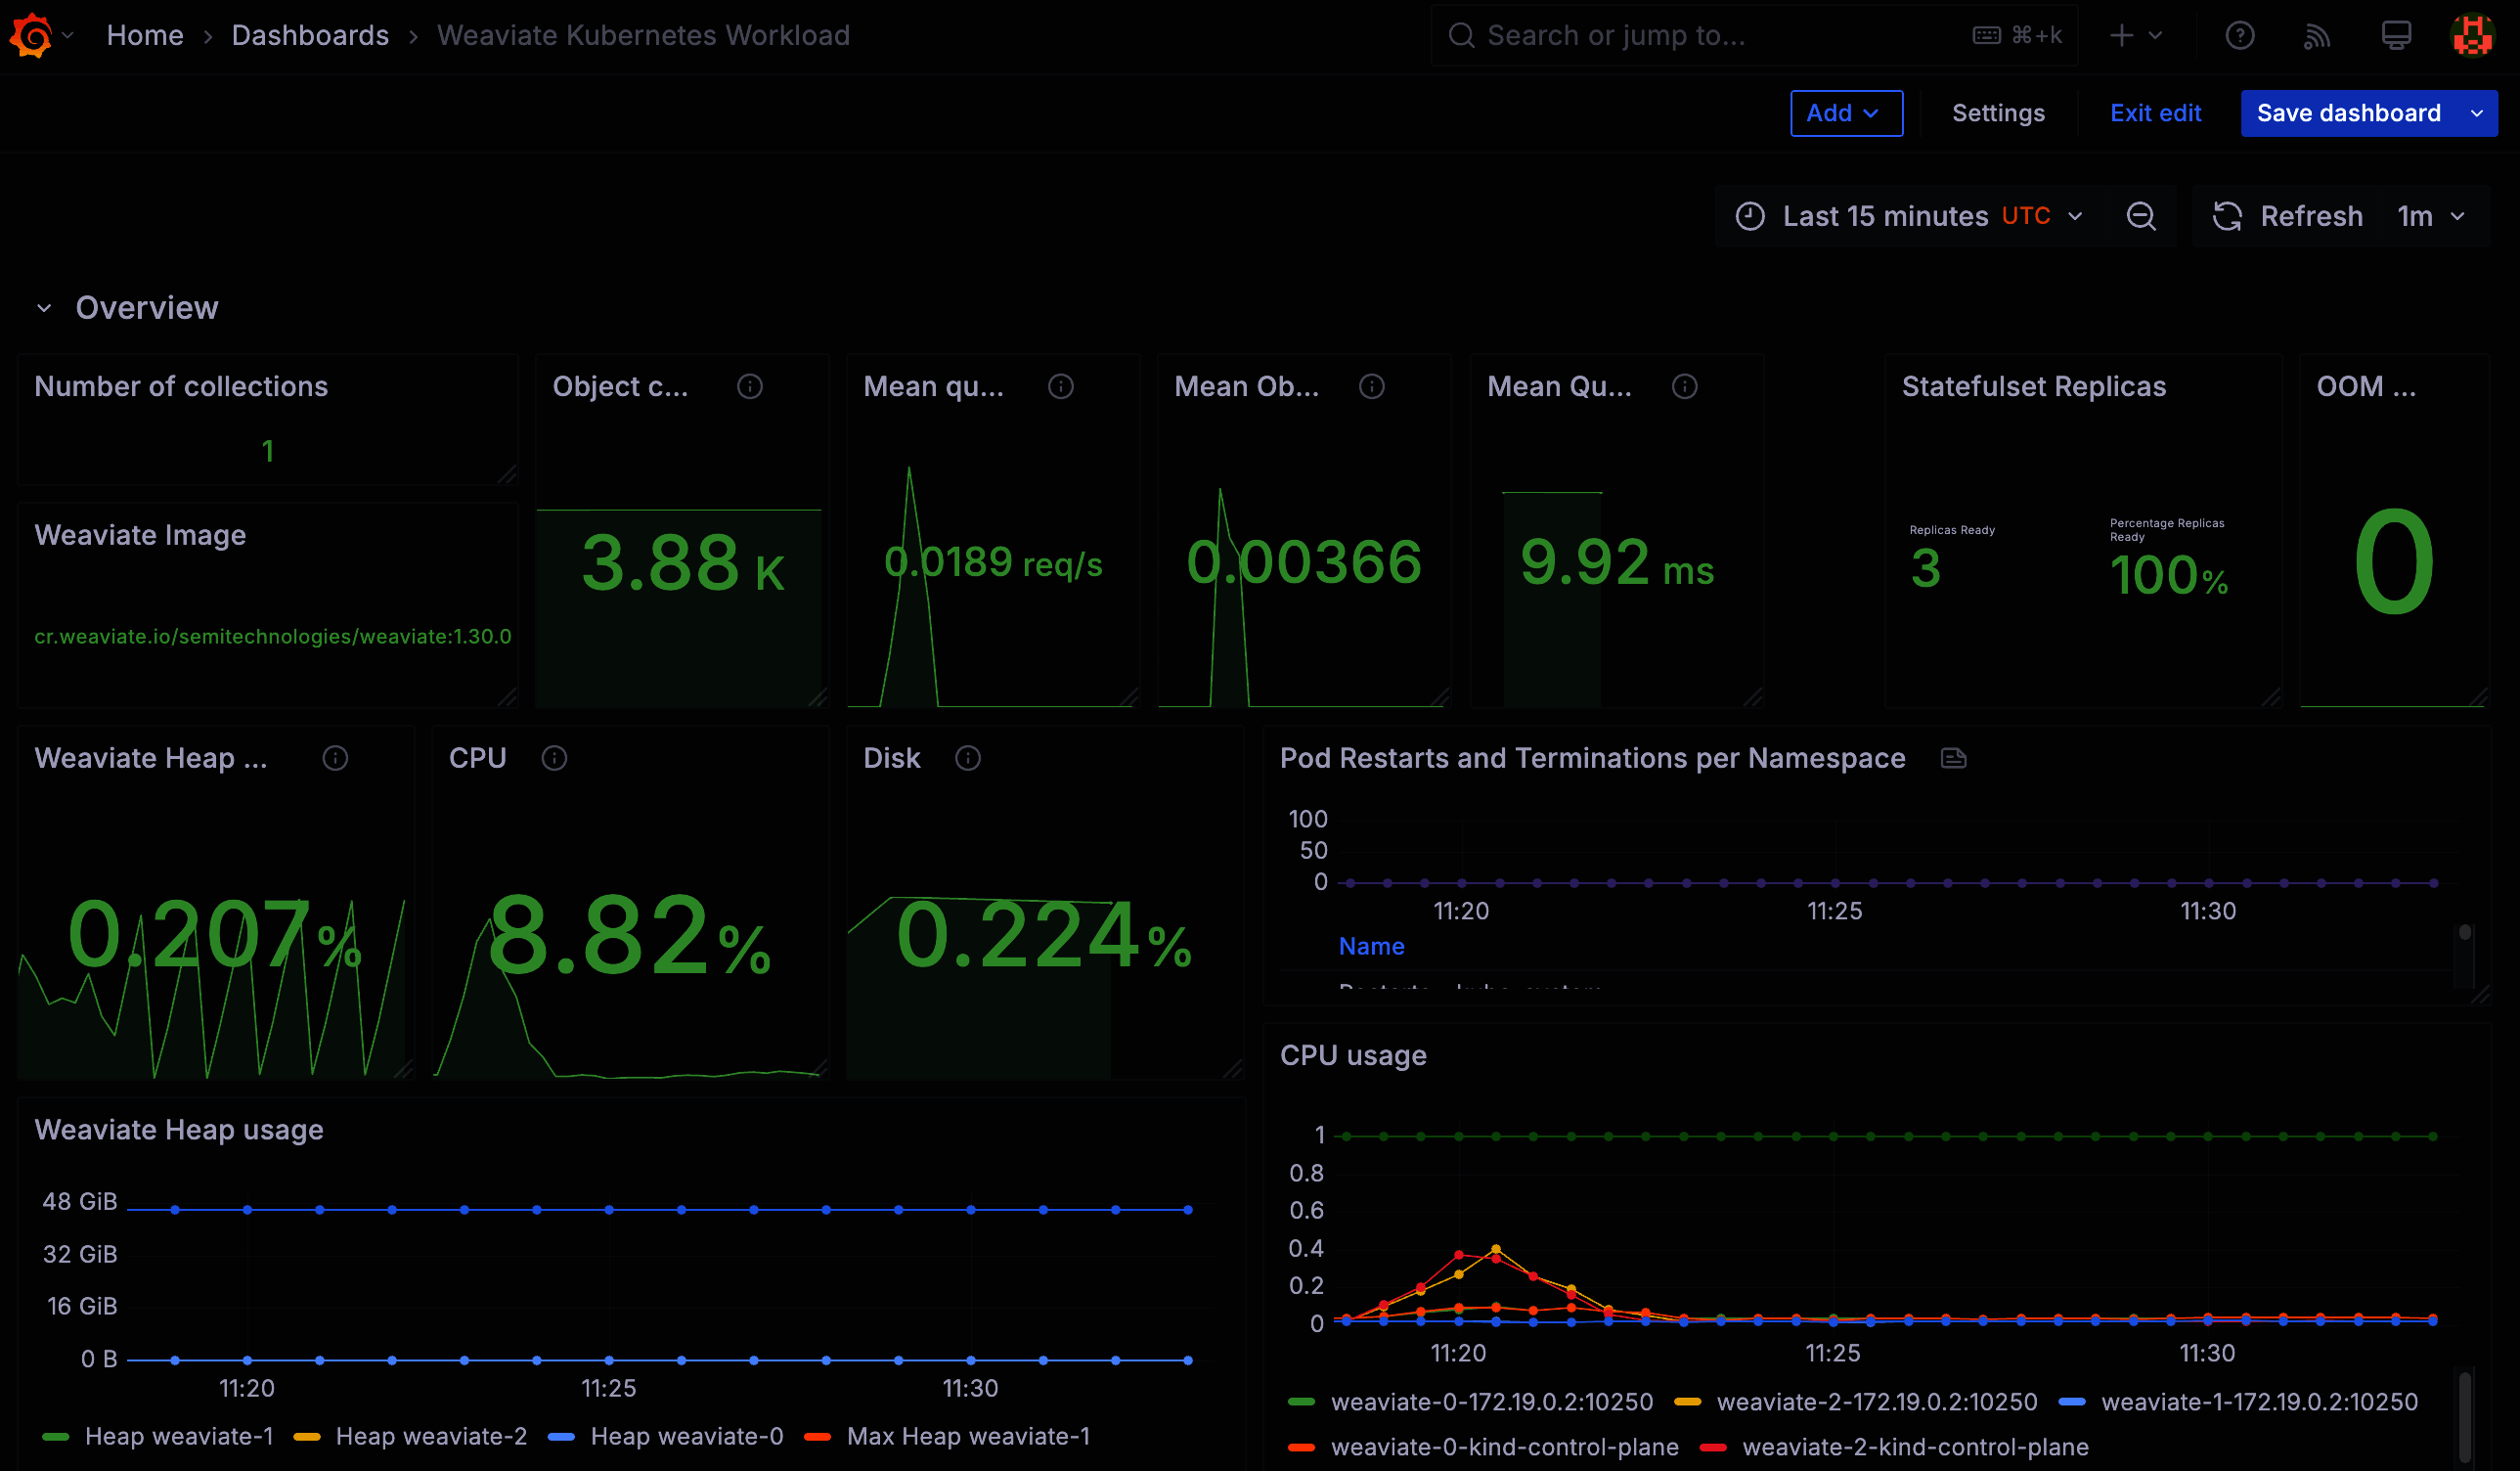Open the 1m refresh interval dropdown

click(x=2430, y=216)
